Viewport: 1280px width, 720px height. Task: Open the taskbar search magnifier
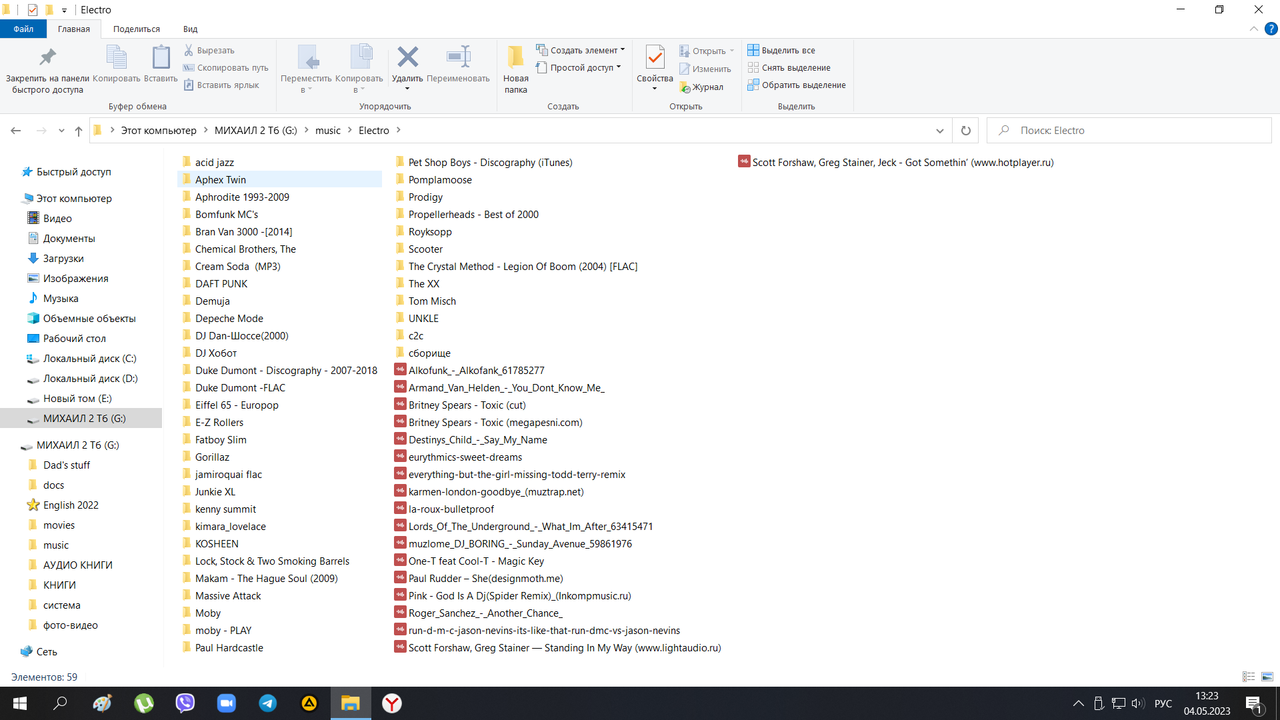tap(60, 703)
